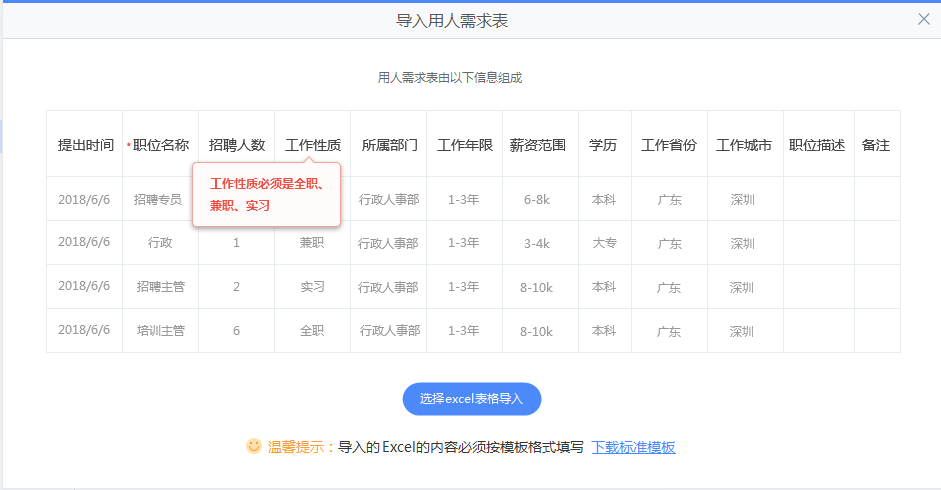Click recruit count 2 in 招聘主管 row

pos(236,286)
